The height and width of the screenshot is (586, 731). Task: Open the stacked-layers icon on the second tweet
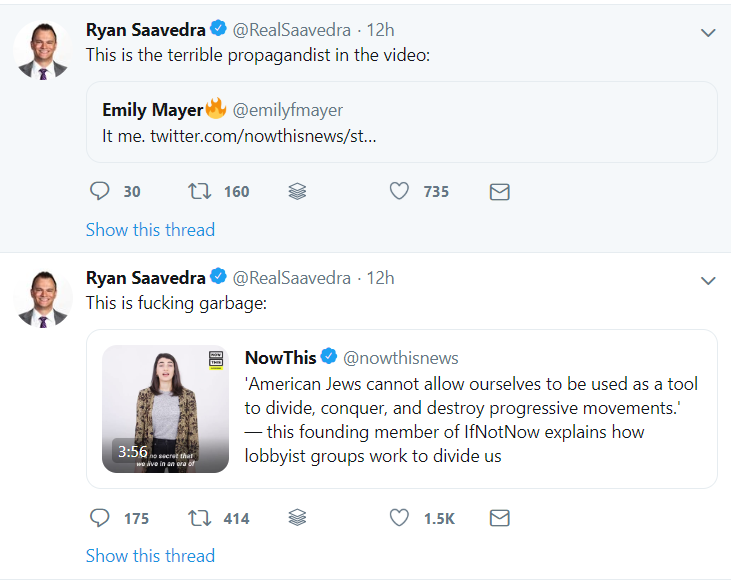tap(297, 517)
